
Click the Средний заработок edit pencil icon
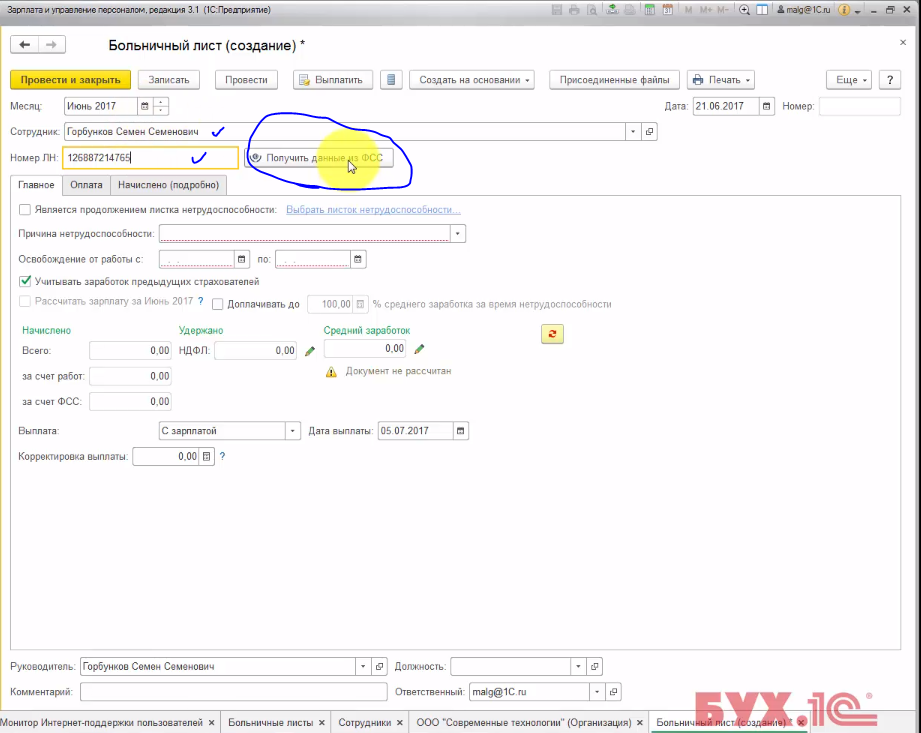tap(419, 349)
